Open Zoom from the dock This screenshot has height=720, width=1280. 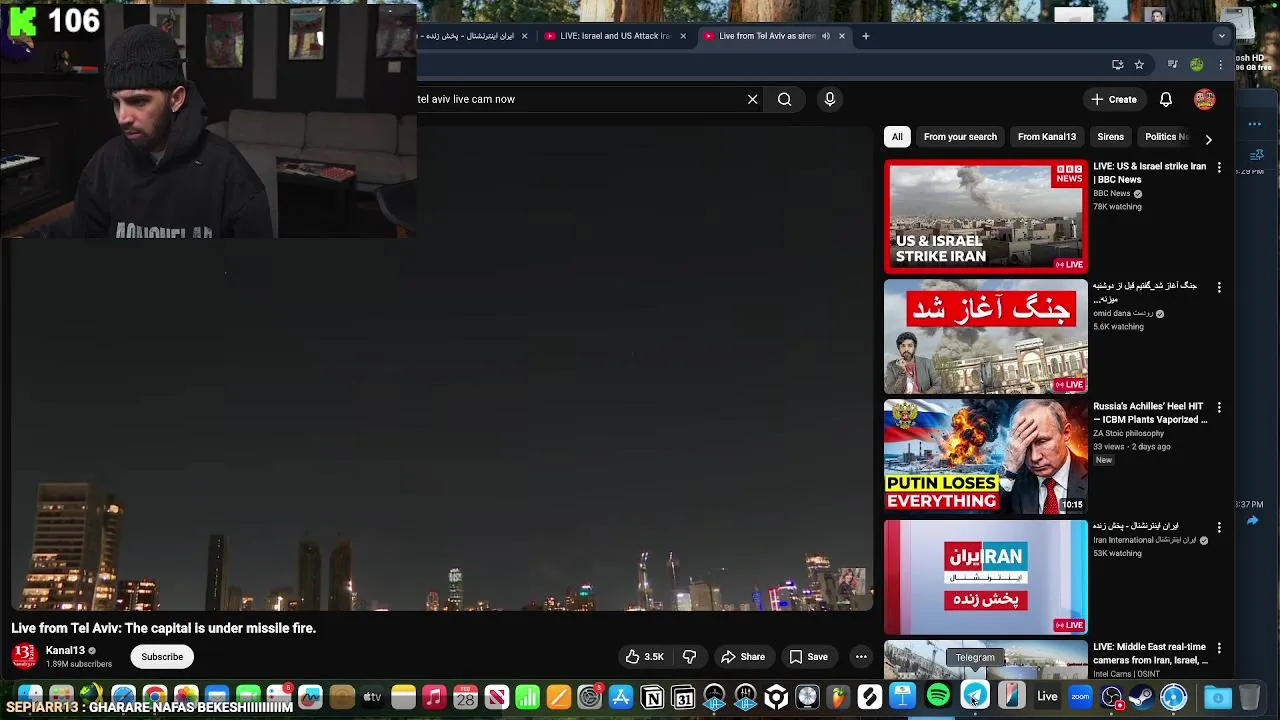[x=1080, y=697]
